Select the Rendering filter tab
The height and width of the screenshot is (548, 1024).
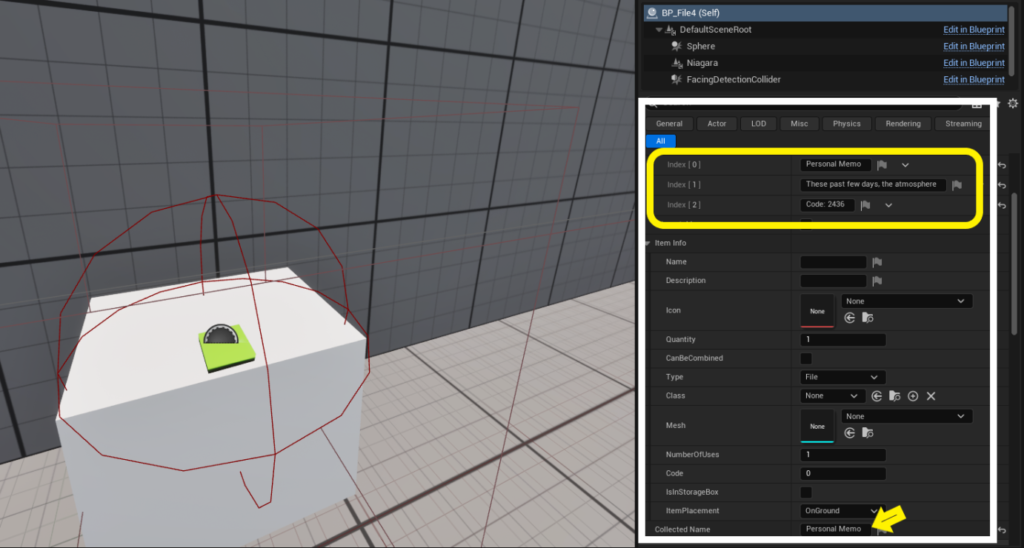902,124
